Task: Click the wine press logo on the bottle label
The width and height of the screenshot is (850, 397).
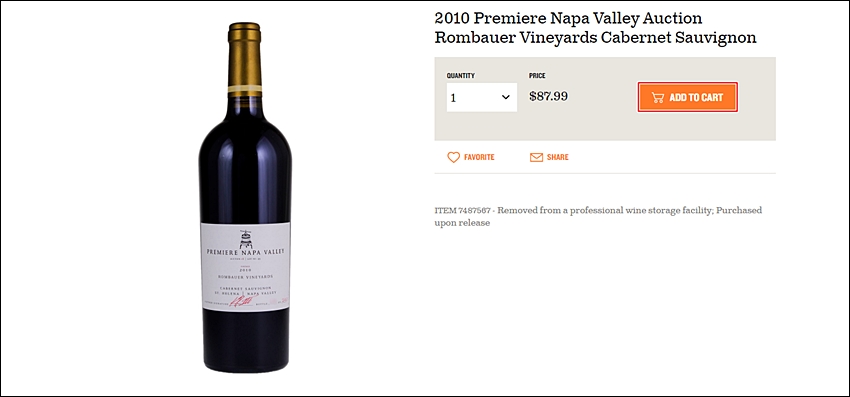Action: [246, 238]
